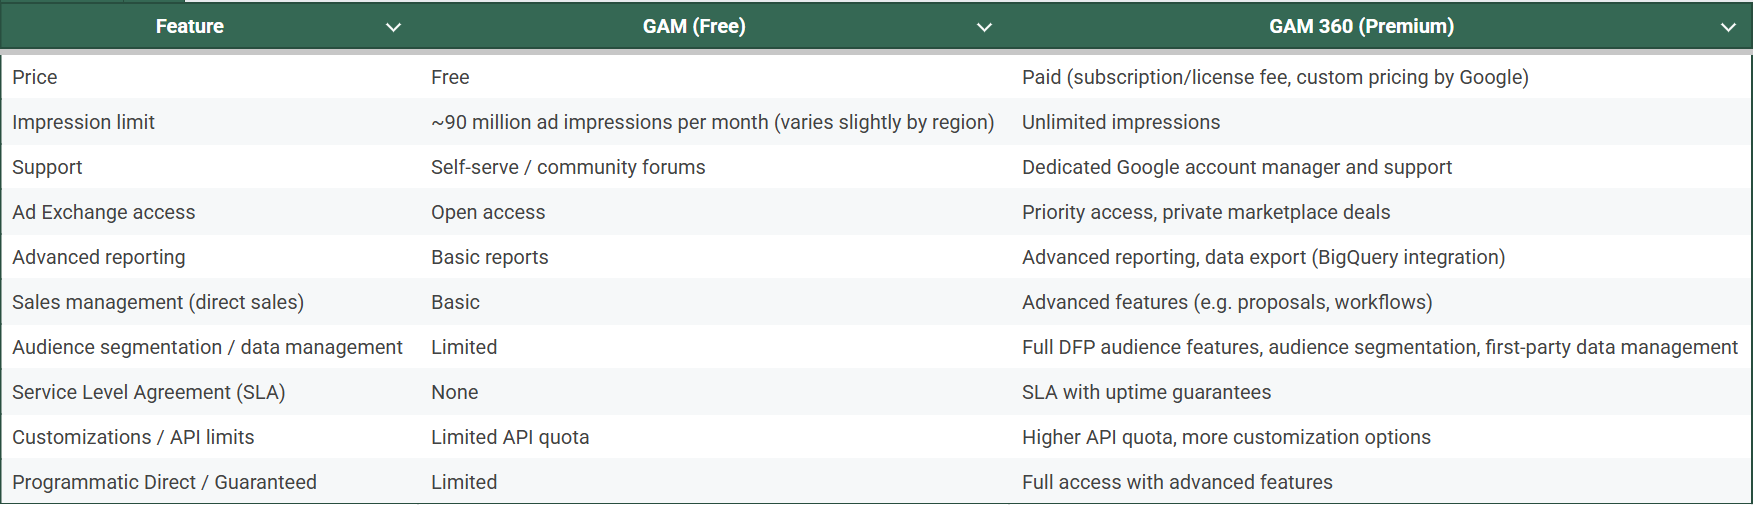Viewport: 1753px width, 505px height.
Task: Open the Feature column dropdown arrow
Action: pos(393,27)
